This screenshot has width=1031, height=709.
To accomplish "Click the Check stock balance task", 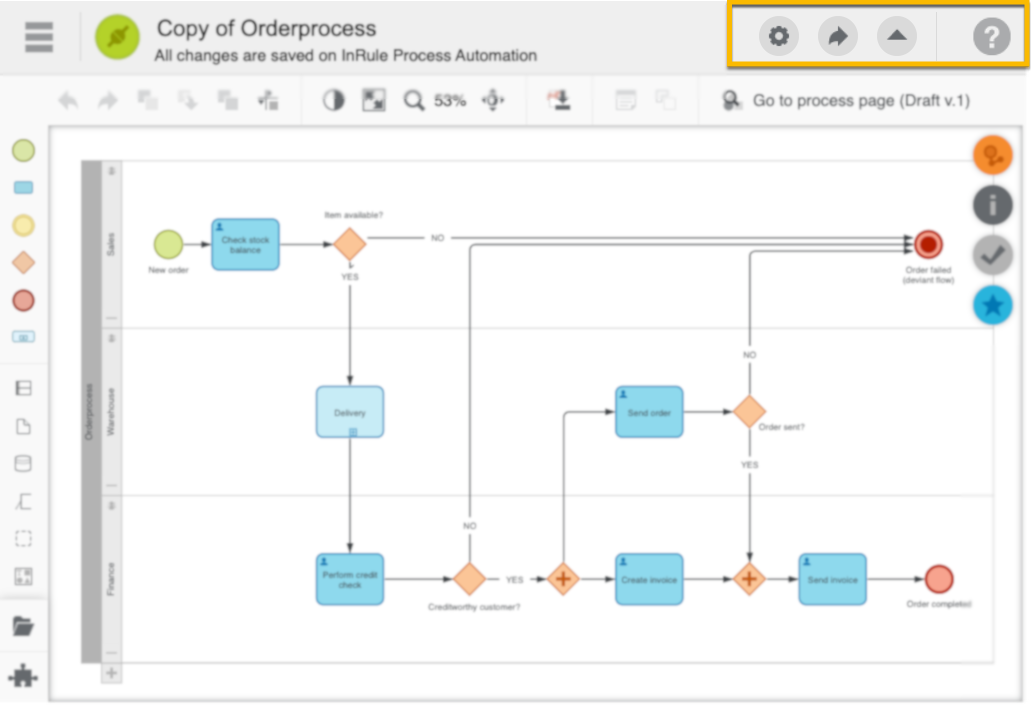I will coord(245,245).
